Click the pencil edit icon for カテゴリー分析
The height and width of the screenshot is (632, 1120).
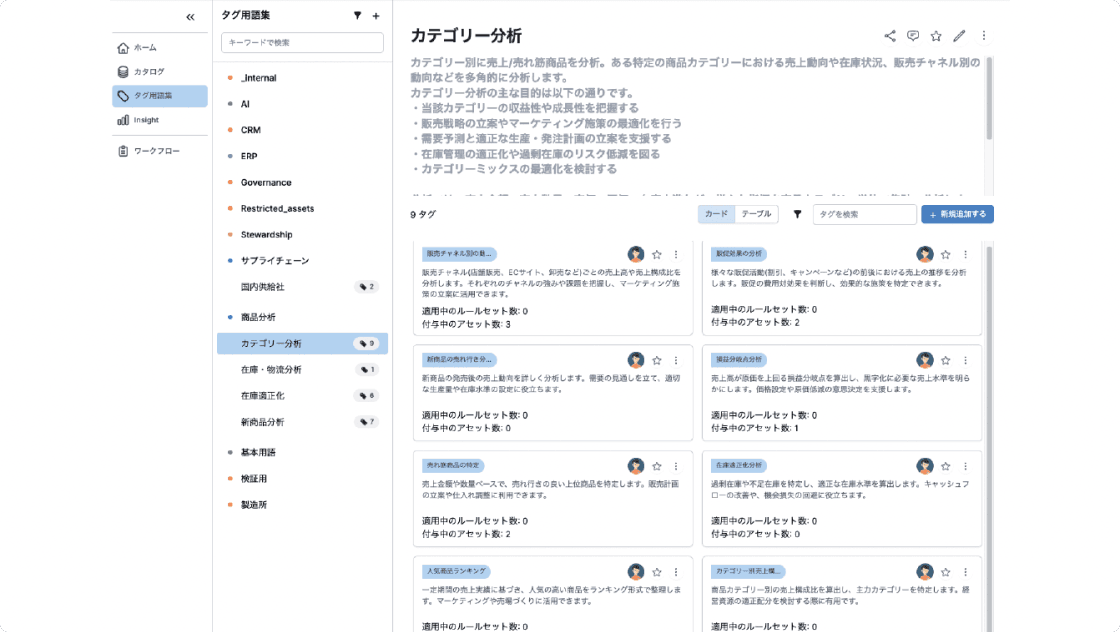pyautogui.click(x=959, y=36)
